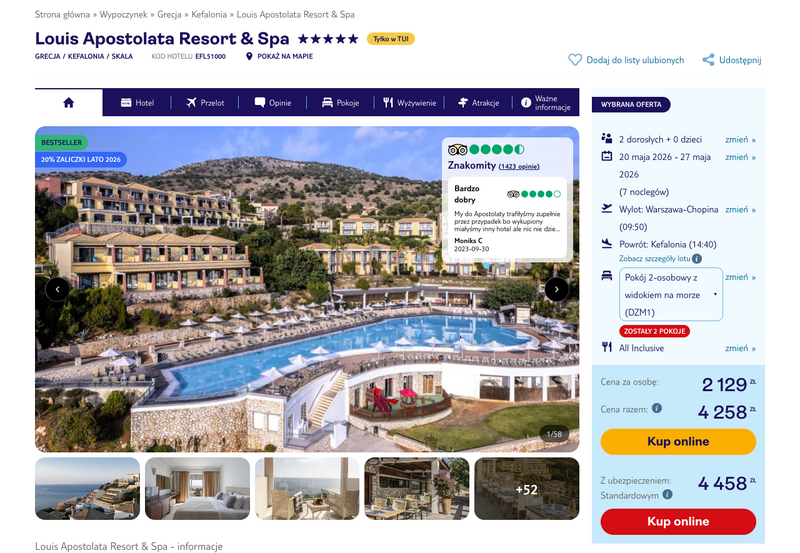Click the heart icon to add to favorites
This screenshot has width=800, height=553.
[x=575, y=60]
